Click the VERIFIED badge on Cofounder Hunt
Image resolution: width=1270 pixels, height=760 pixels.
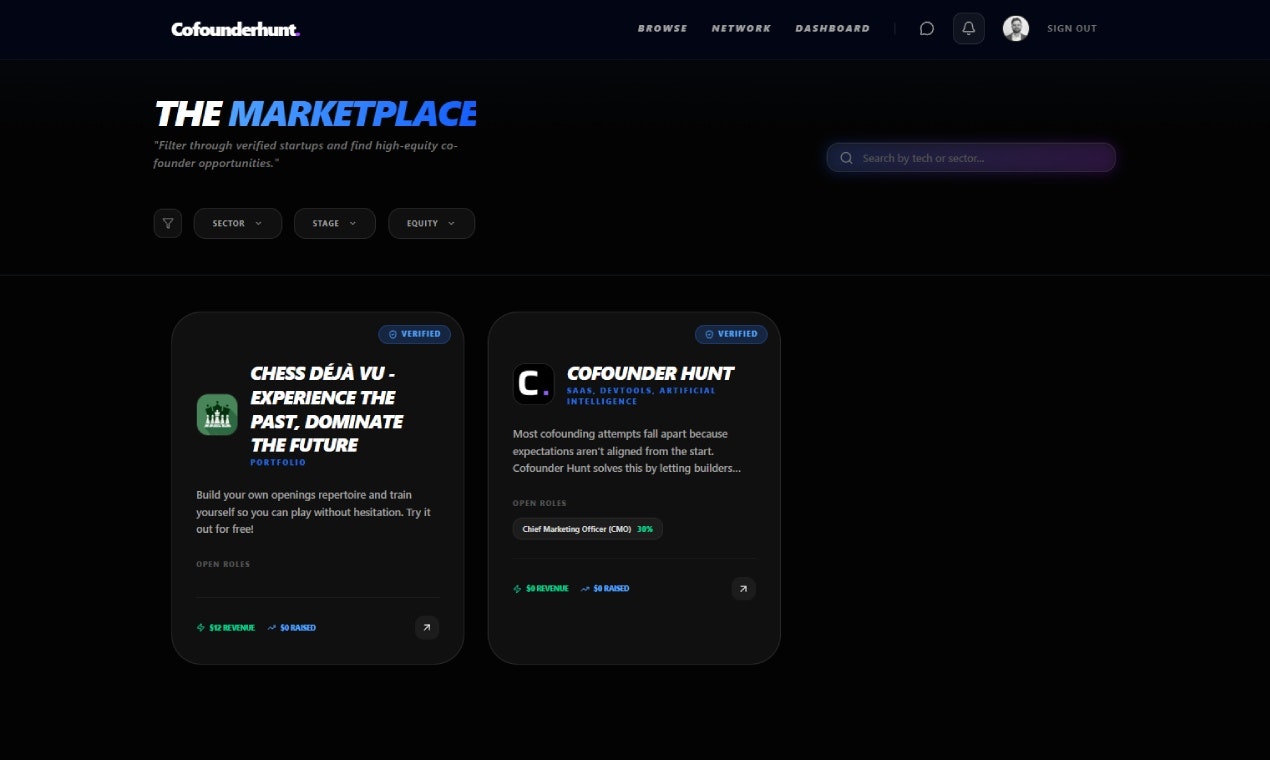731,334
